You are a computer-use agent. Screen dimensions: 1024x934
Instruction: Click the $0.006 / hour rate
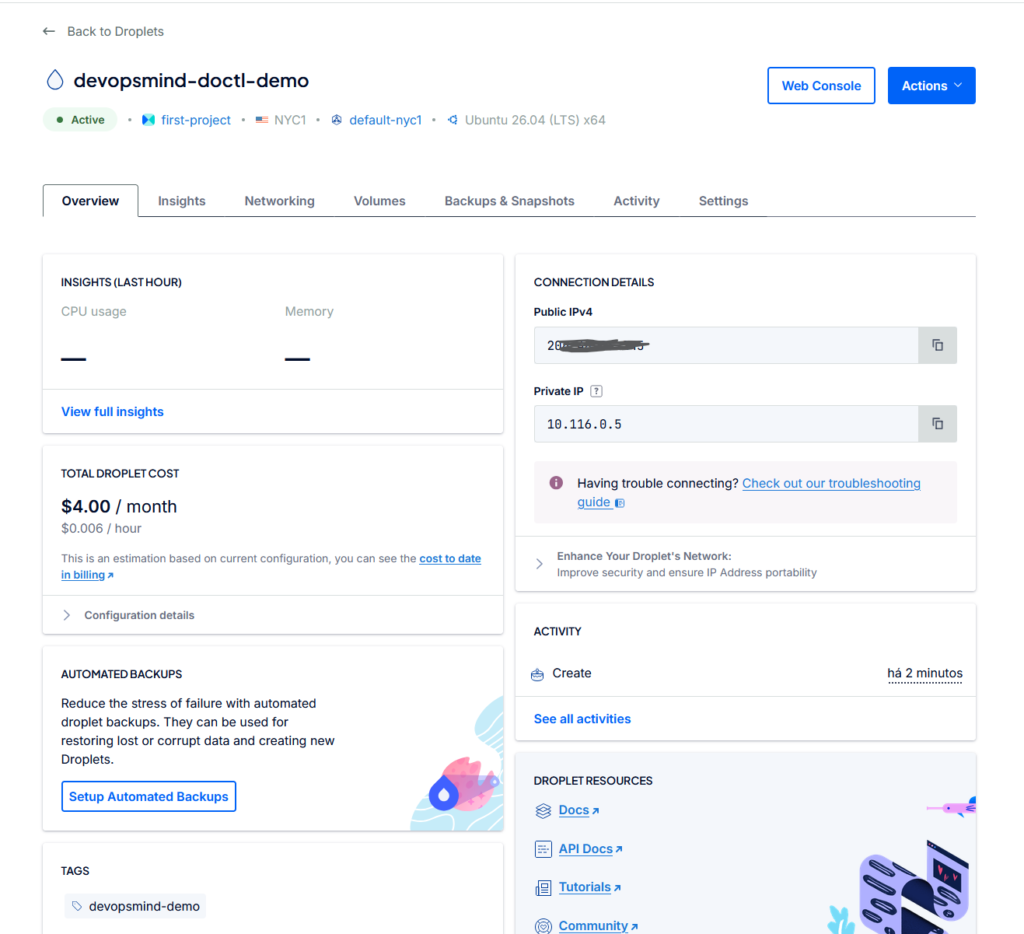click(101, 528)
